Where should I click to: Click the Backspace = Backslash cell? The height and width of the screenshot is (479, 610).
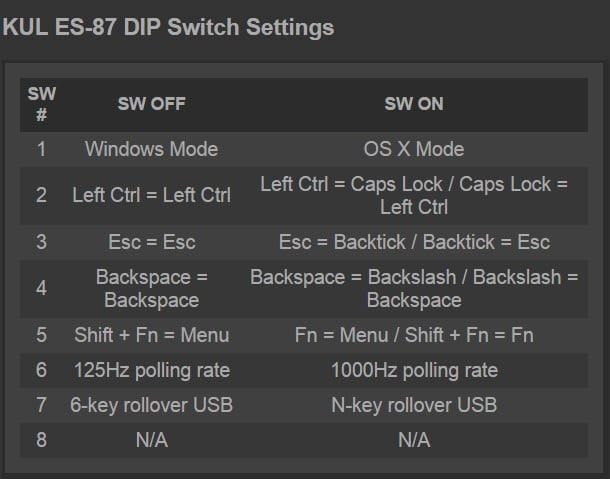pos(414,288)
